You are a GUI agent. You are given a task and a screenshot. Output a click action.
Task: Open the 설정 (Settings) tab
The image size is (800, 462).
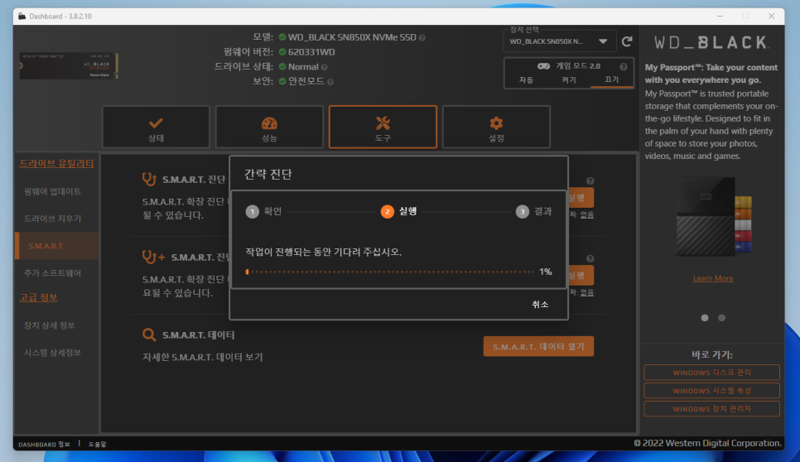(x=496, y=127)
